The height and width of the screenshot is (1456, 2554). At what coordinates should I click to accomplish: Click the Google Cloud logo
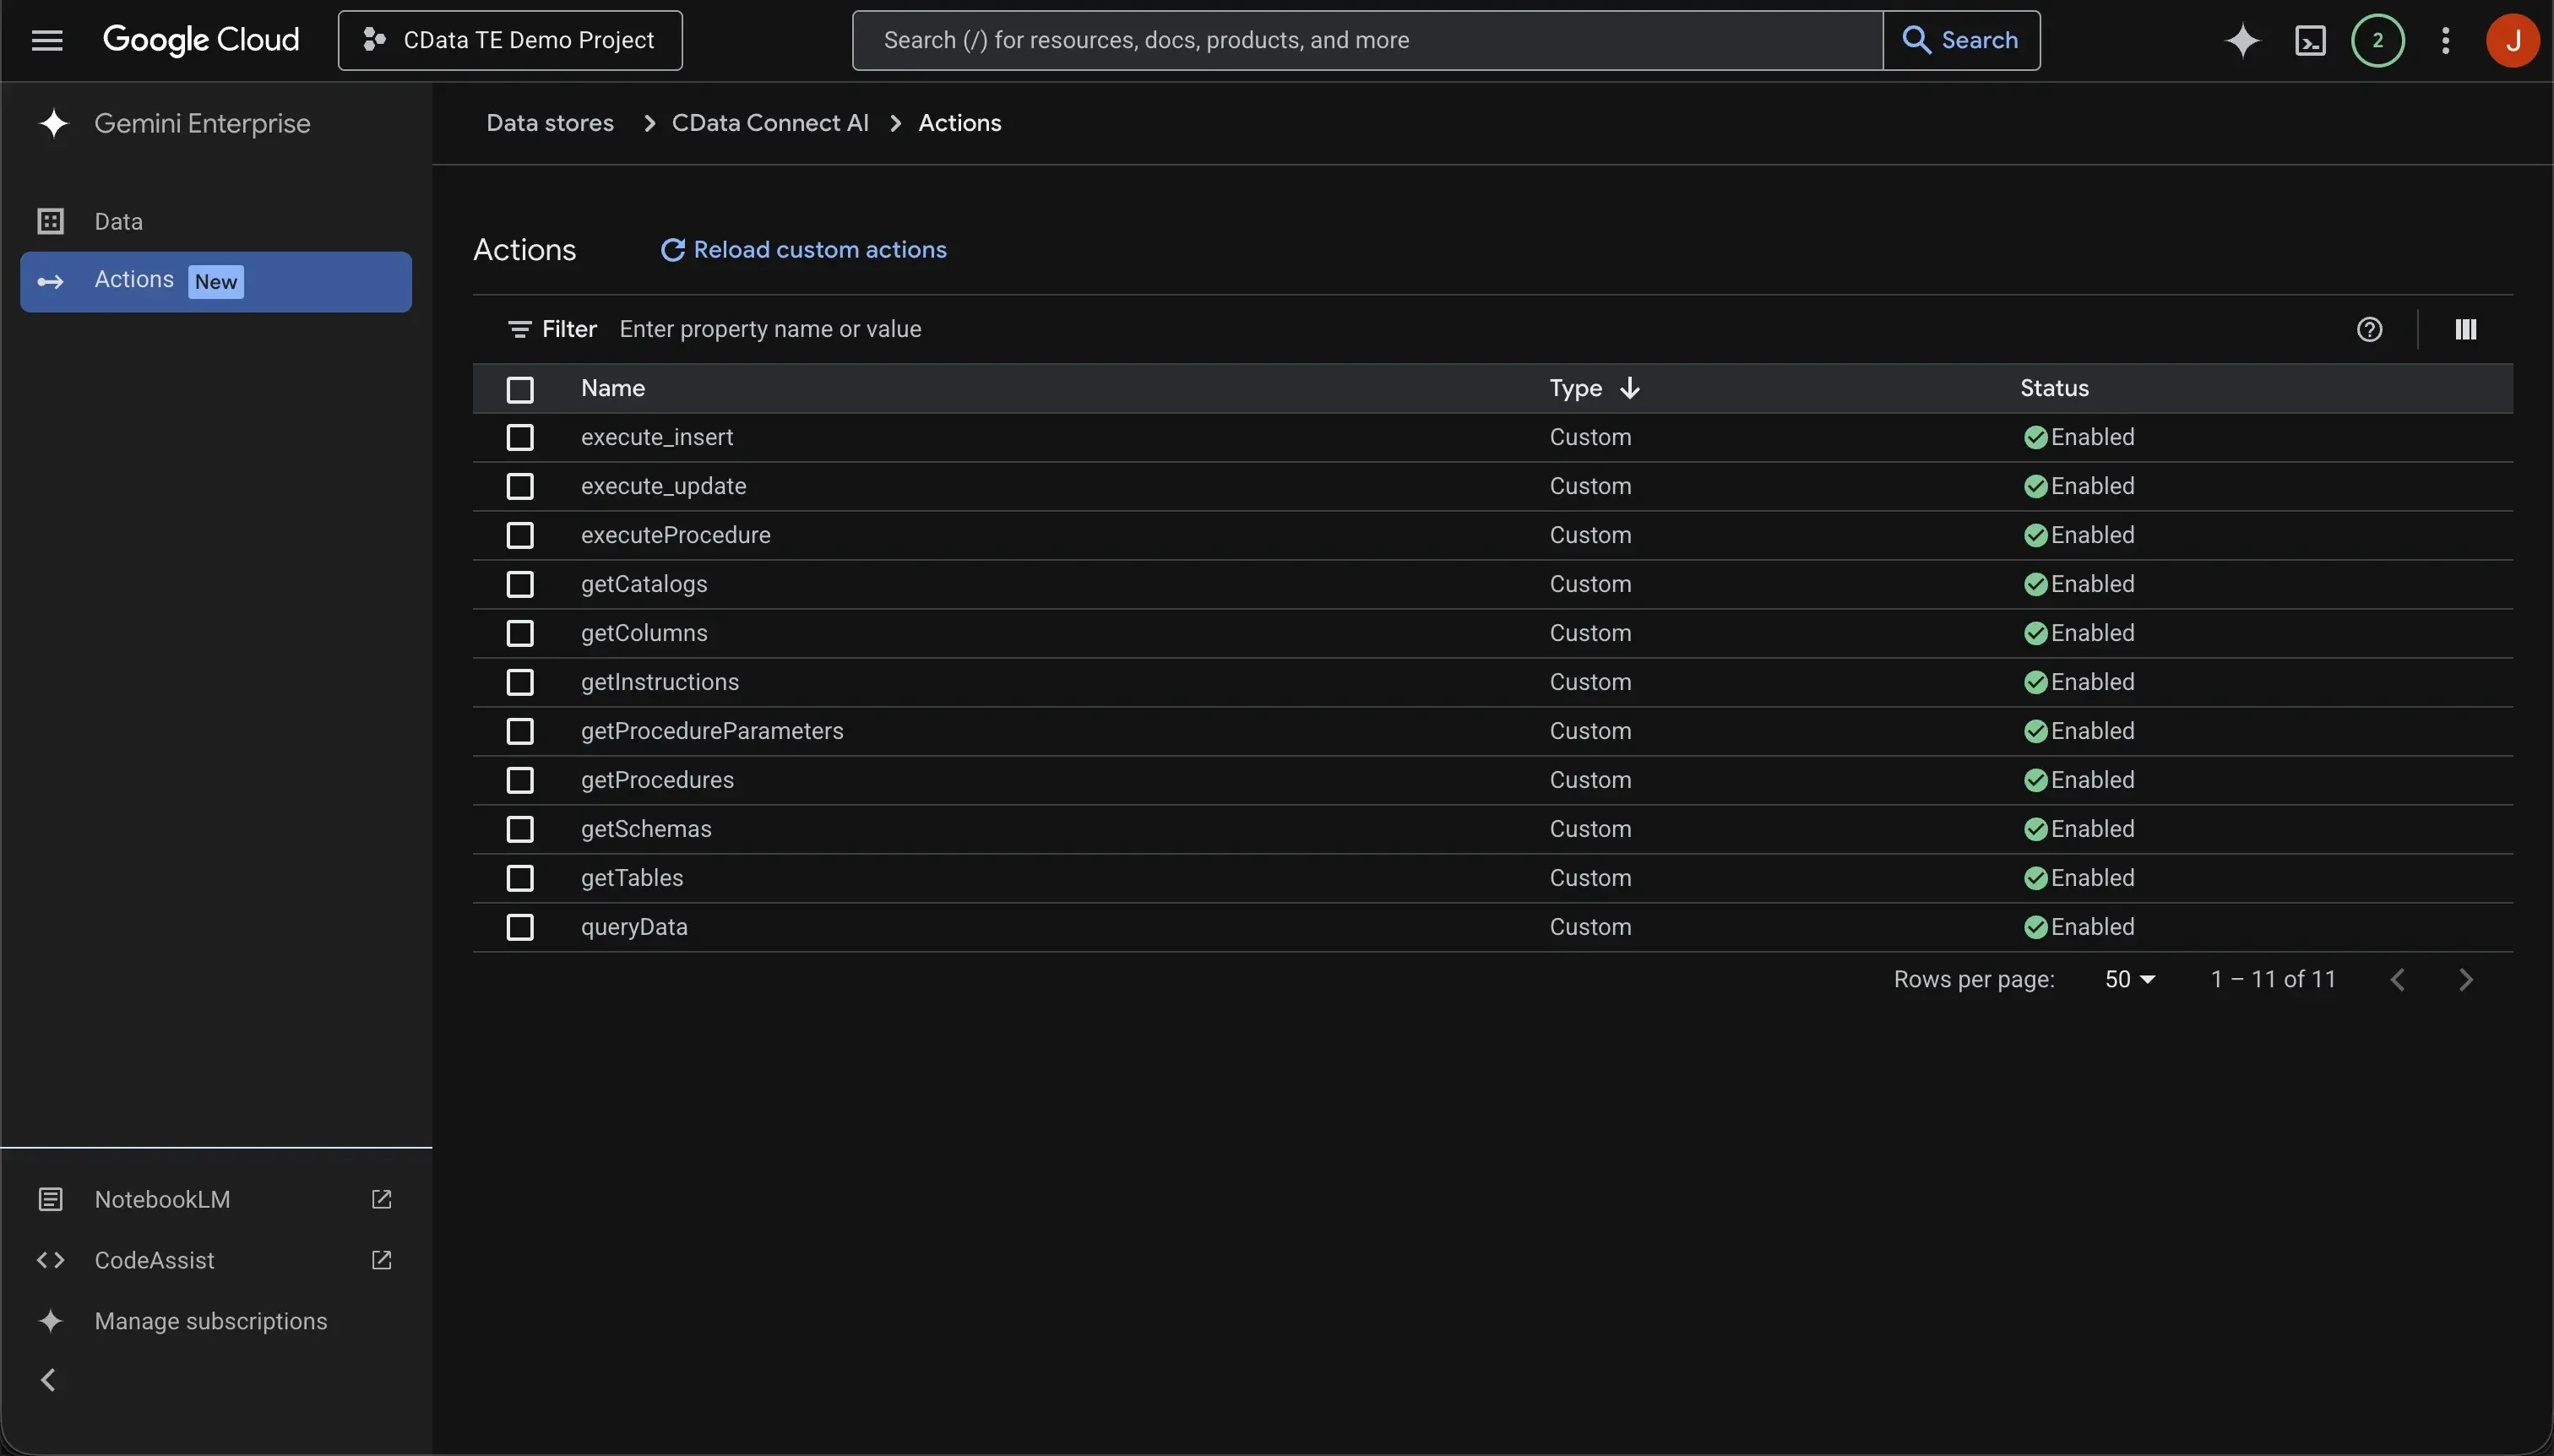click(201, 40)
